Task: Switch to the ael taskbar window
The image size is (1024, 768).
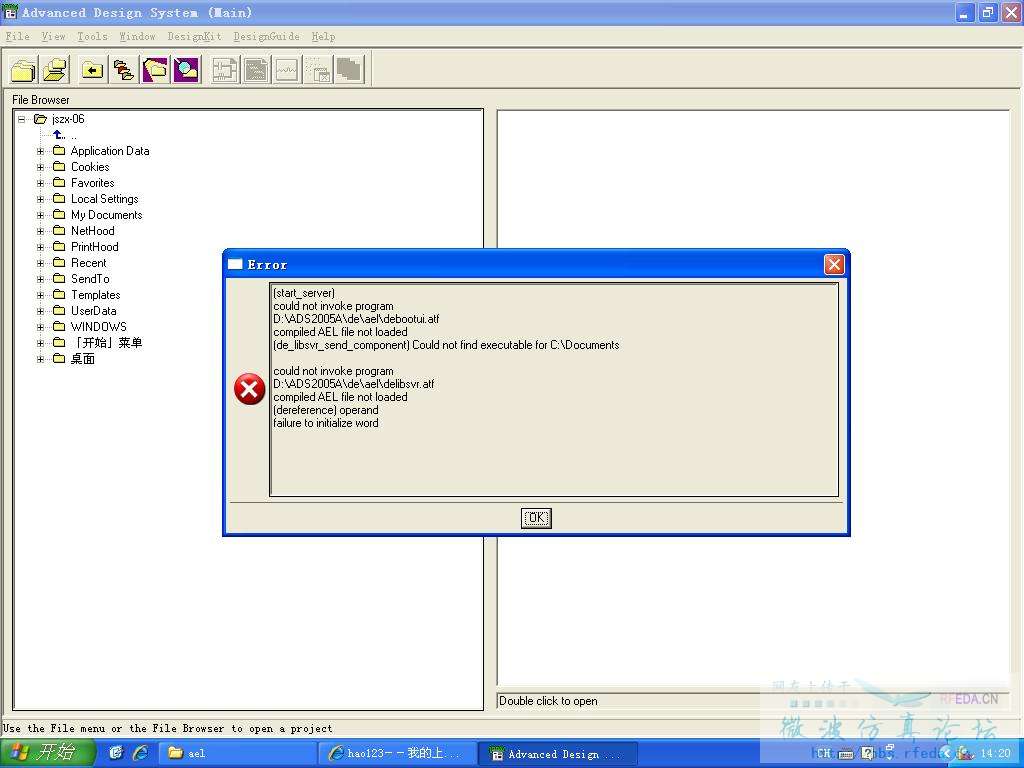Action: (236, 753)
